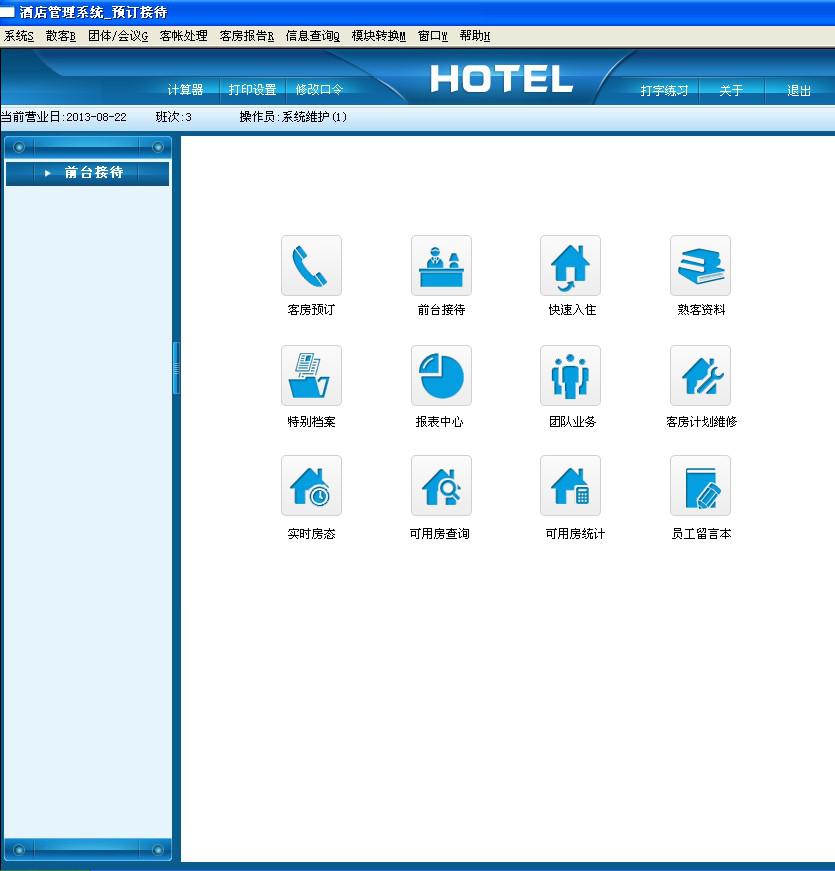Open the 团体/会议G menu
The image size is (835, 871).
click(x=118, y=36)
